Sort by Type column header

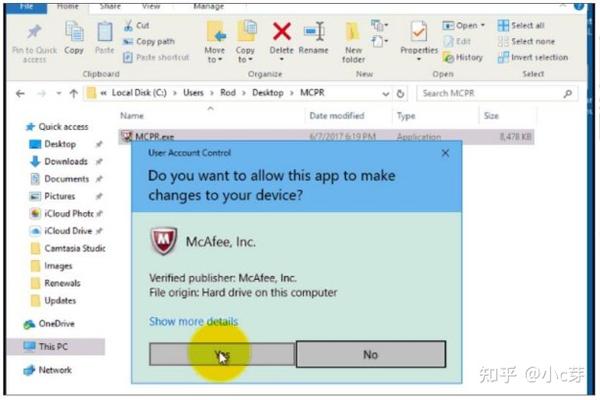[406, 116]
